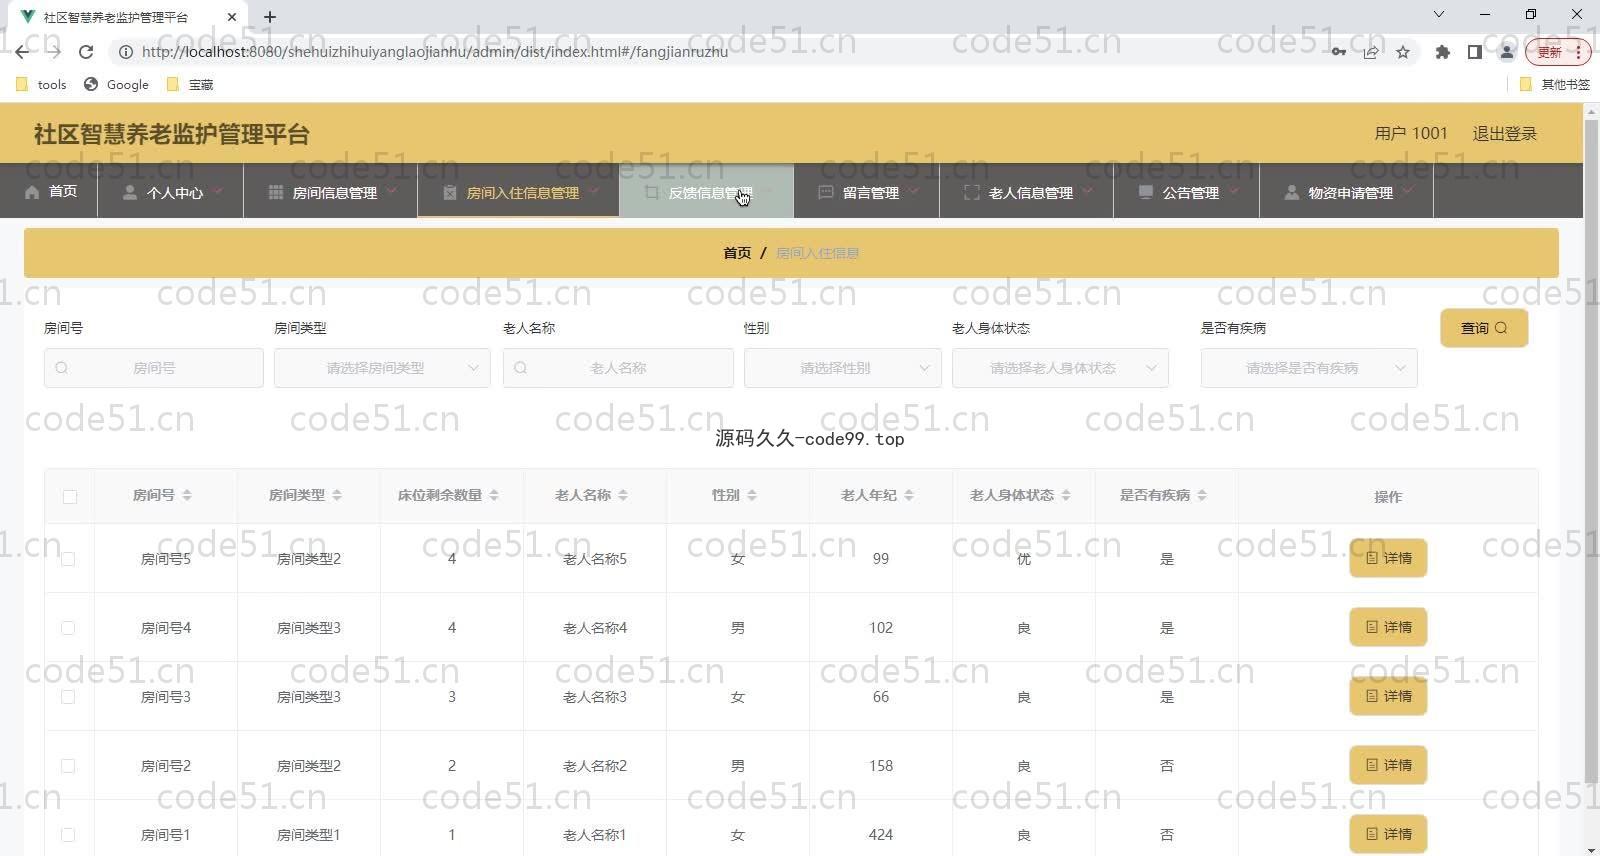Screen dimensions: 1600x856
Task: Click the user icon beside 物资申请管理
Action: (x=1292, y=192)
